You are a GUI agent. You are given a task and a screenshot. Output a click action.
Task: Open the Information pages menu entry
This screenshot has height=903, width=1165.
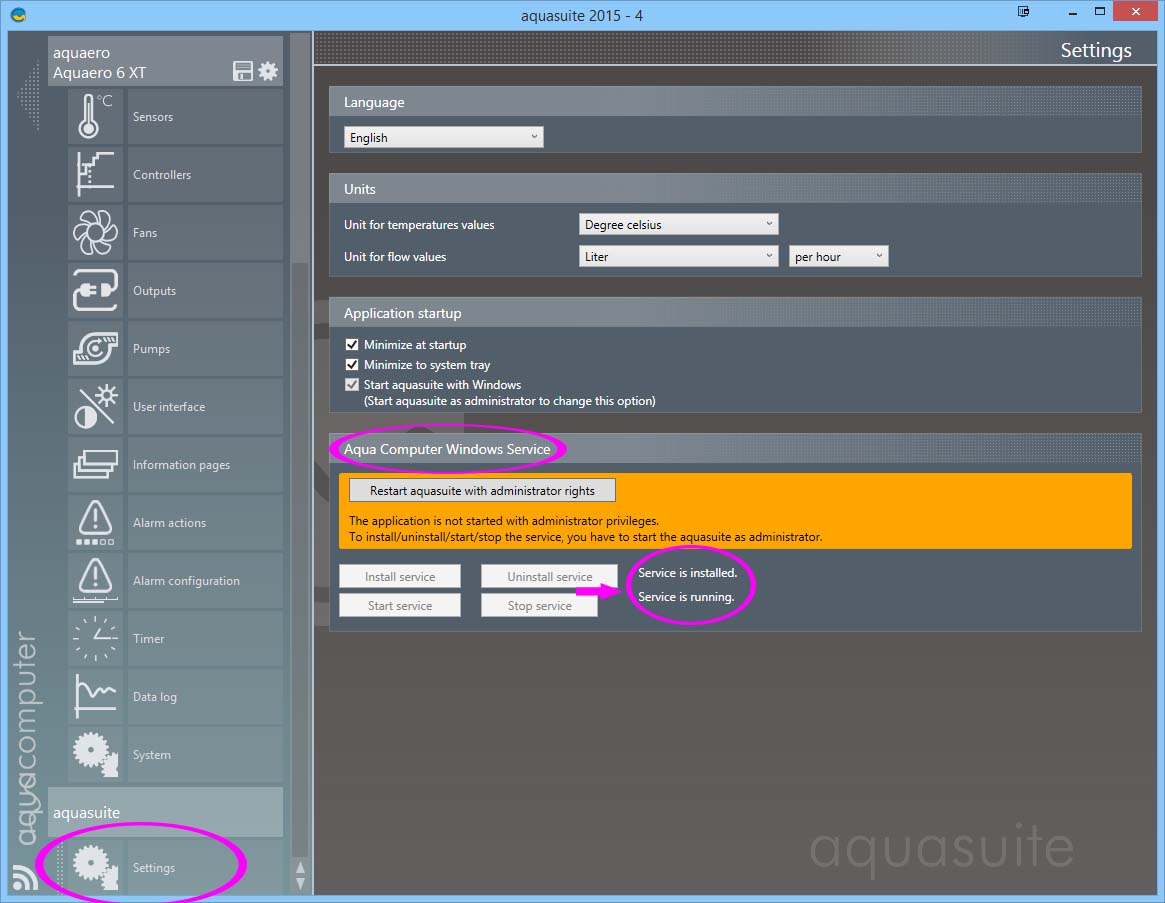pos(205,465)
